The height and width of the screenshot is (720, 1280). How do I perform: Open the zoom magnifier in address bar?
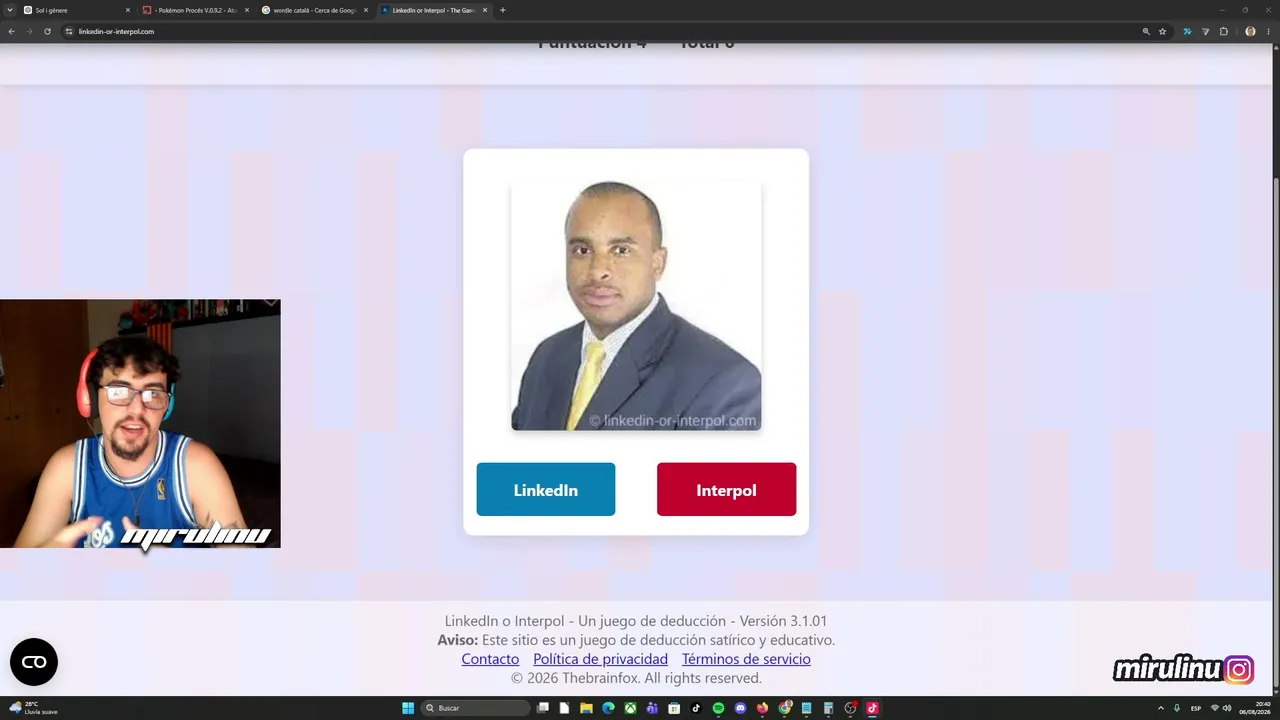(1145, 31)
